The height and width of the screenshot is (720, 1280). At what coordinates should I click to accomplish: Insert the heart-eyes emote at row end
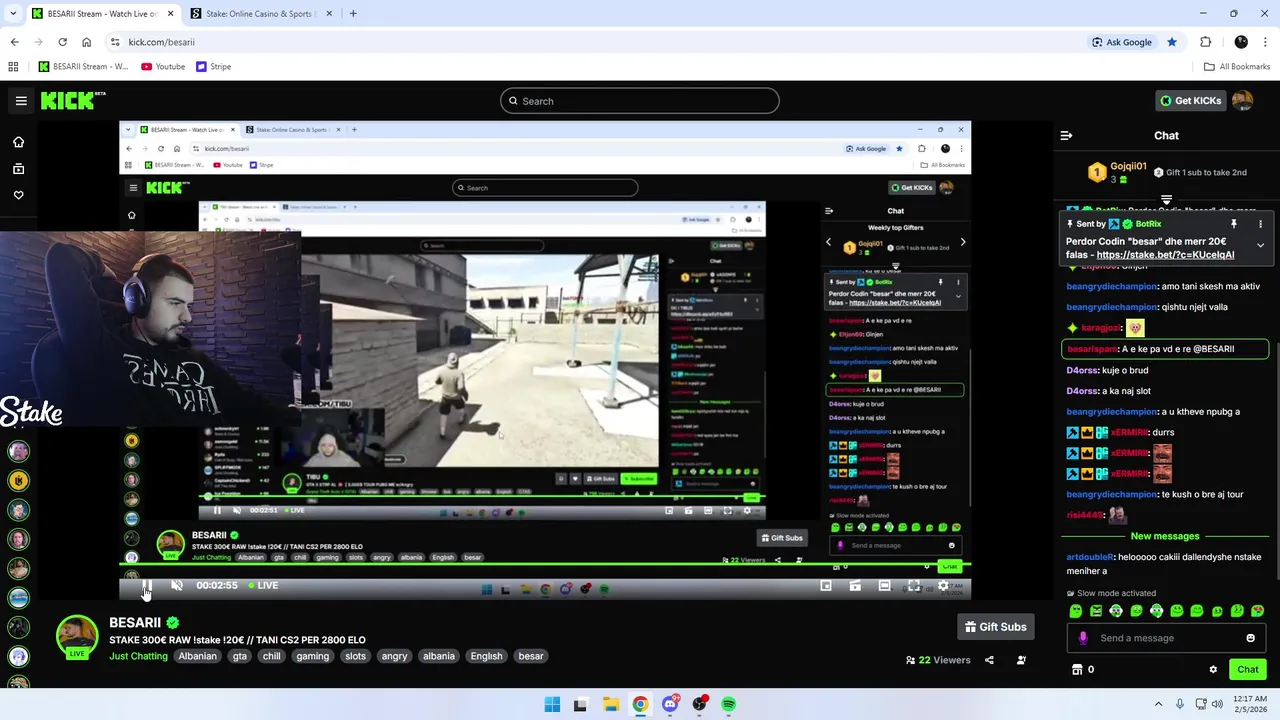tap(1257, 611)
